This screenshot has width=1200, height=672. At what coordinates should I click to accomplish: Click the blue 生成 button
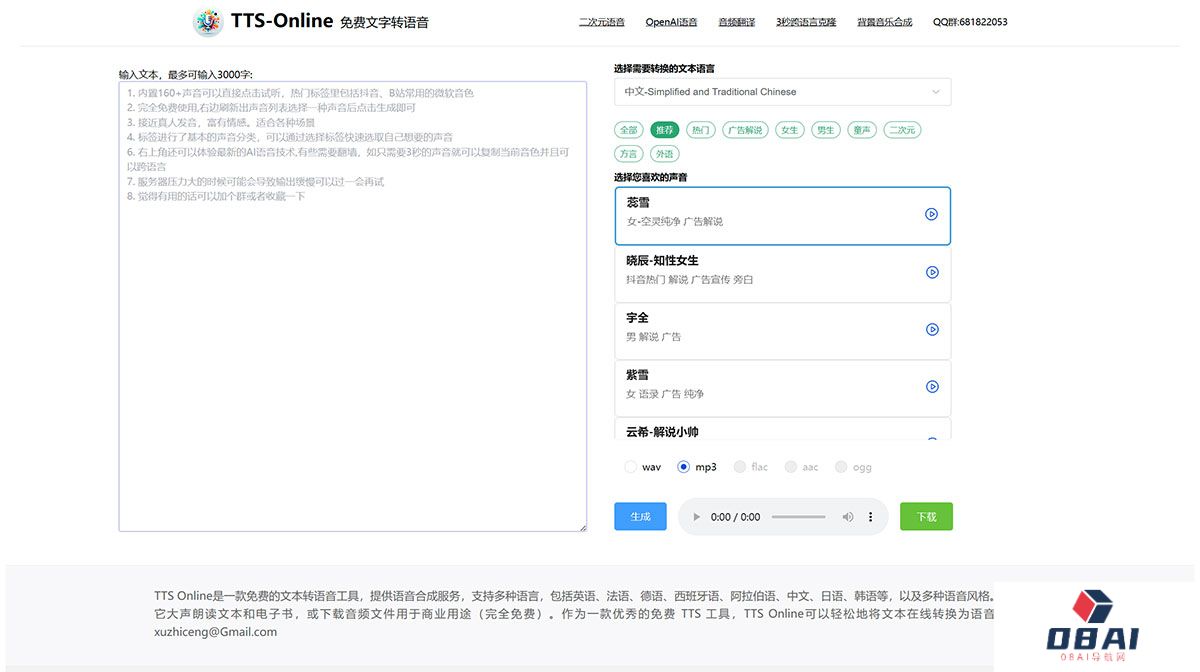(x=640, y=516)
